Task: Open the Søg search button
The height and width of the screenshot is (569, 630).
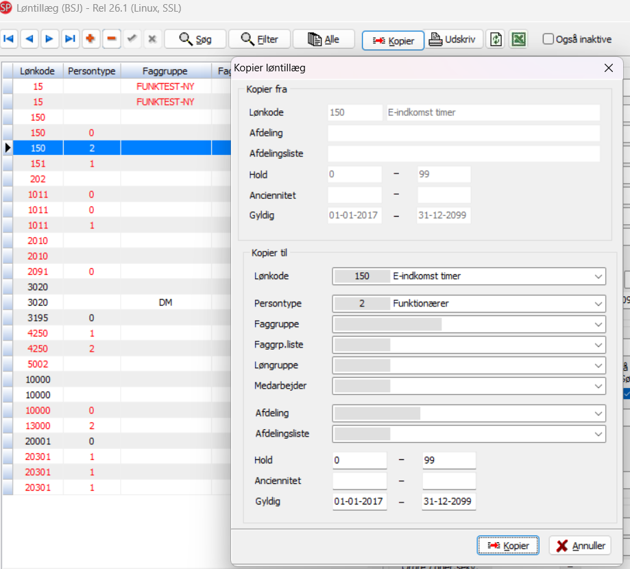Action: (x=195, y=39)
